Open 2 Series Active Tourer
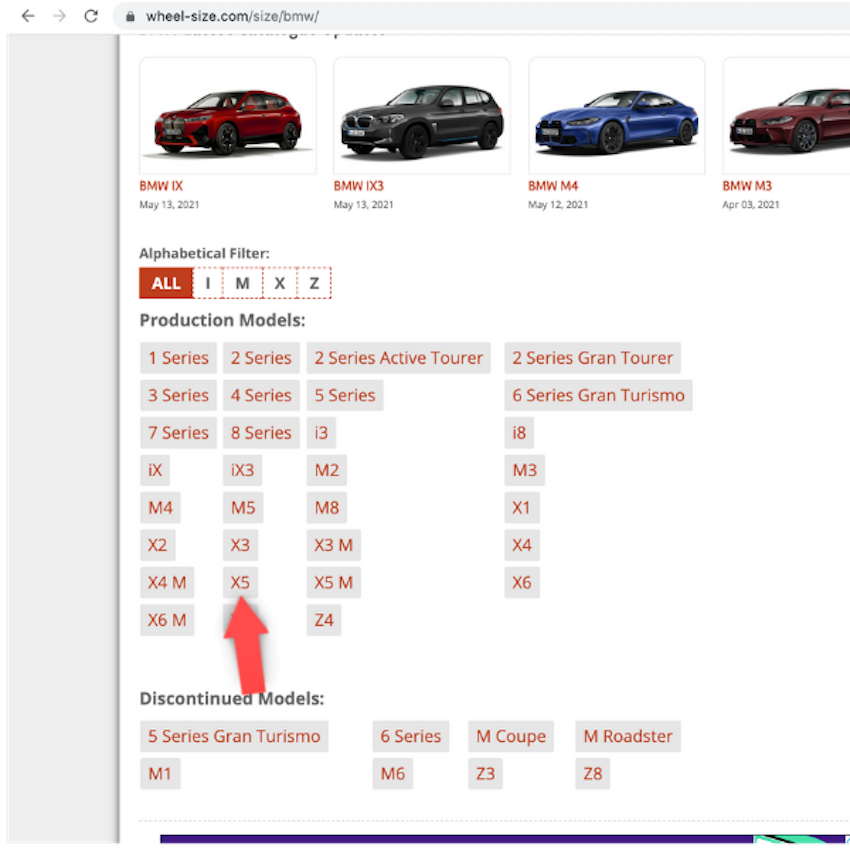The height and width of the screenshot is (850, 850). click(398, 358)
